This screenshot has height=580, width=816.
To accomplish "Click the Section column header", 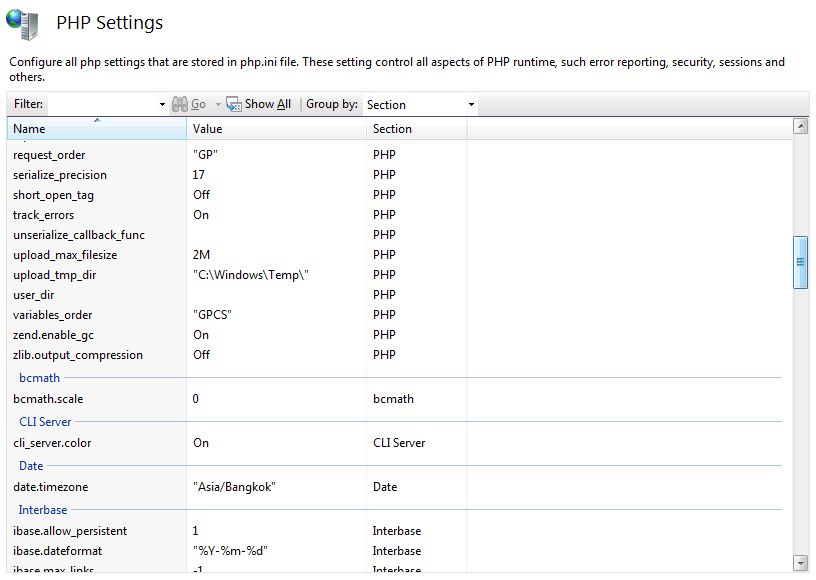I will [x=415, y=129].
